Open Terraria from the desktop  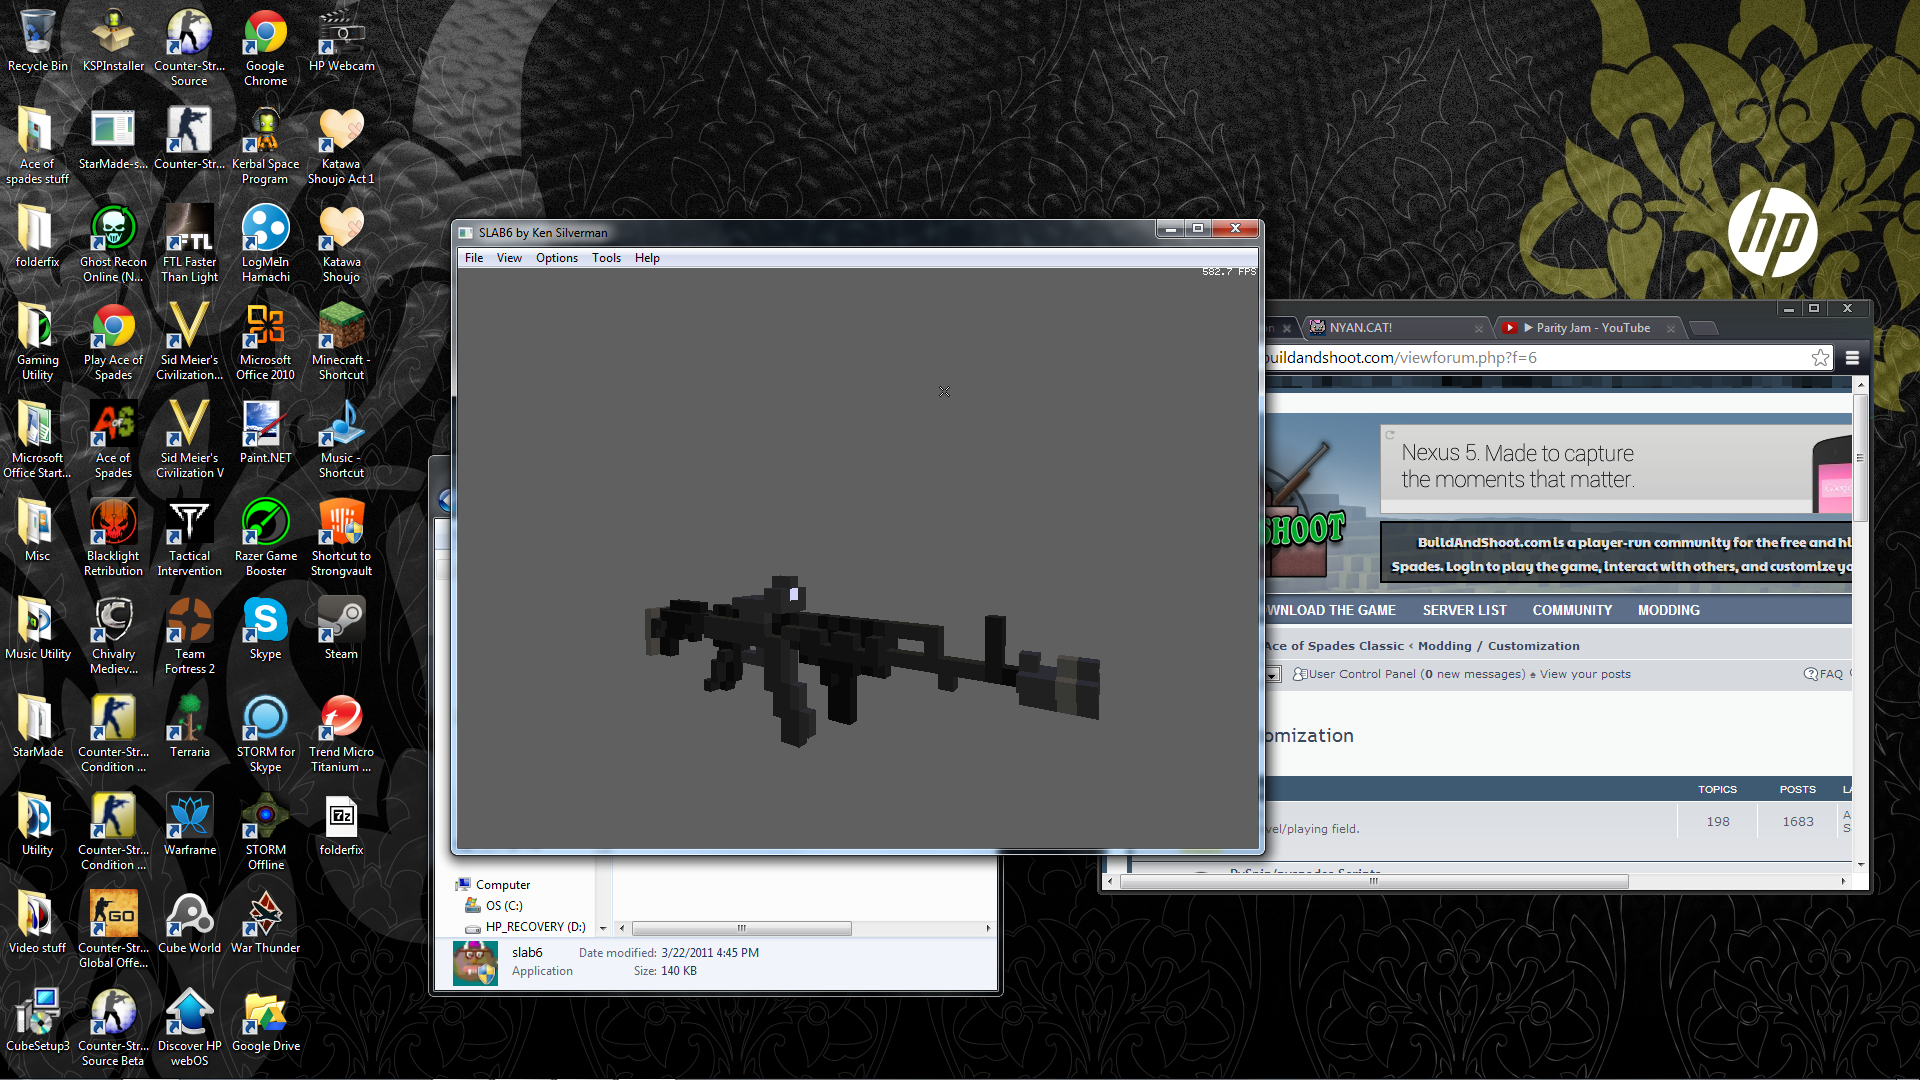point(189,720)
